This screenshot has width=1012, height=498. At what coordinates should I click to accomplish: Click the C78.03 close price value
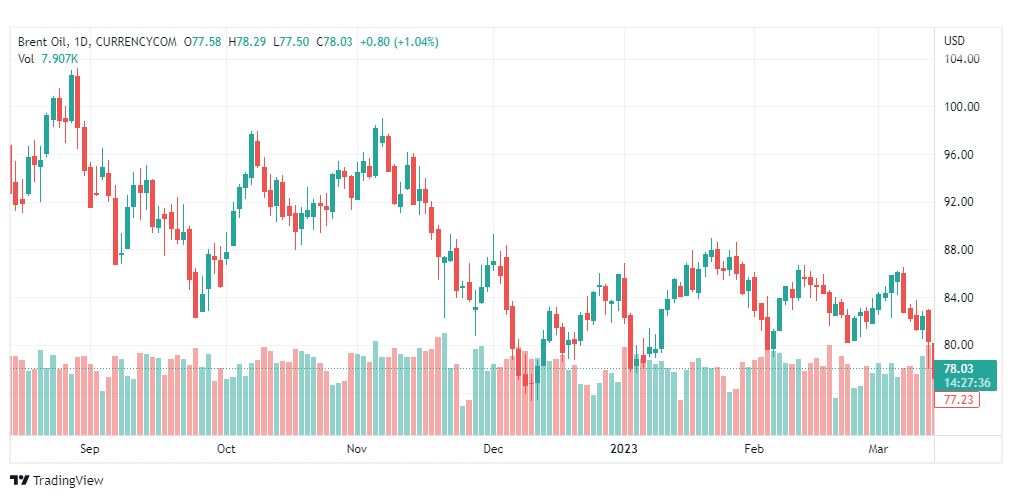[335, 42]
